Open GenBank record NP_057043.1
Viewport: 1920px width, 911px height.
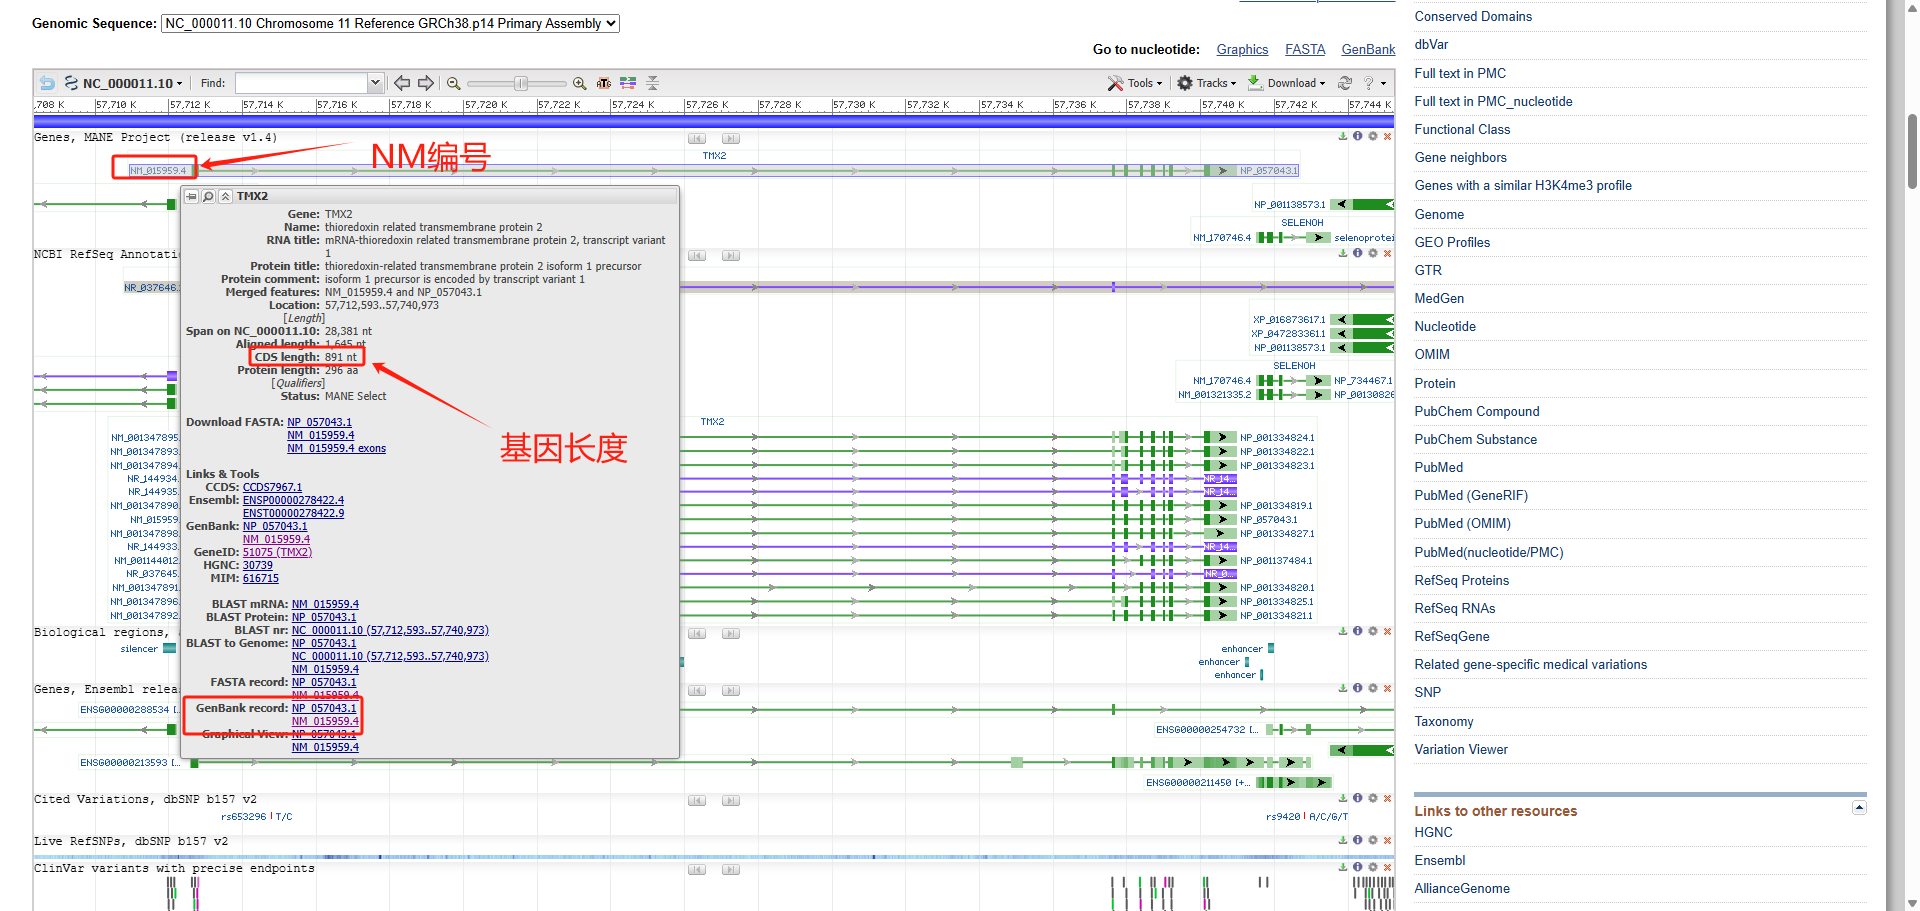click(324, 708)
